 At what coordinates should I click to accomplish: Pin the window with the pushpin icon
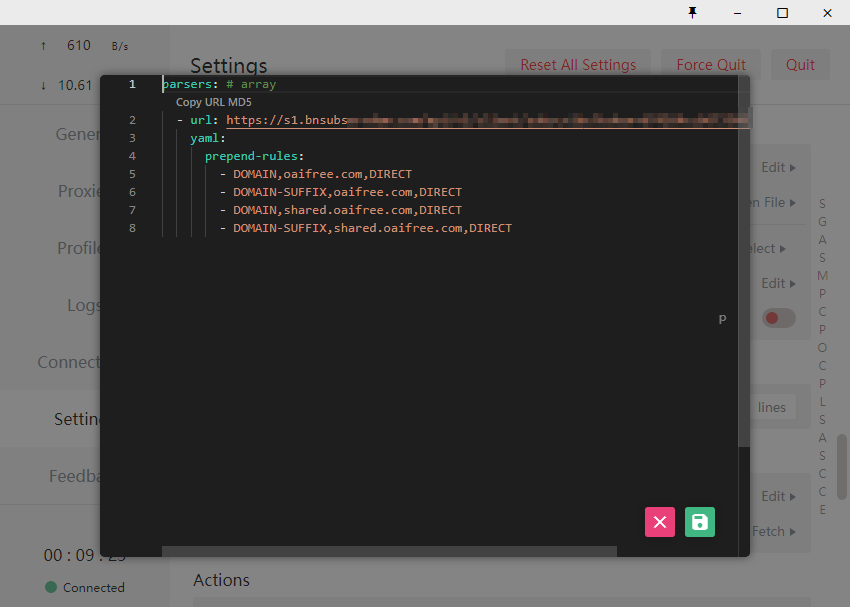[692, 12]
